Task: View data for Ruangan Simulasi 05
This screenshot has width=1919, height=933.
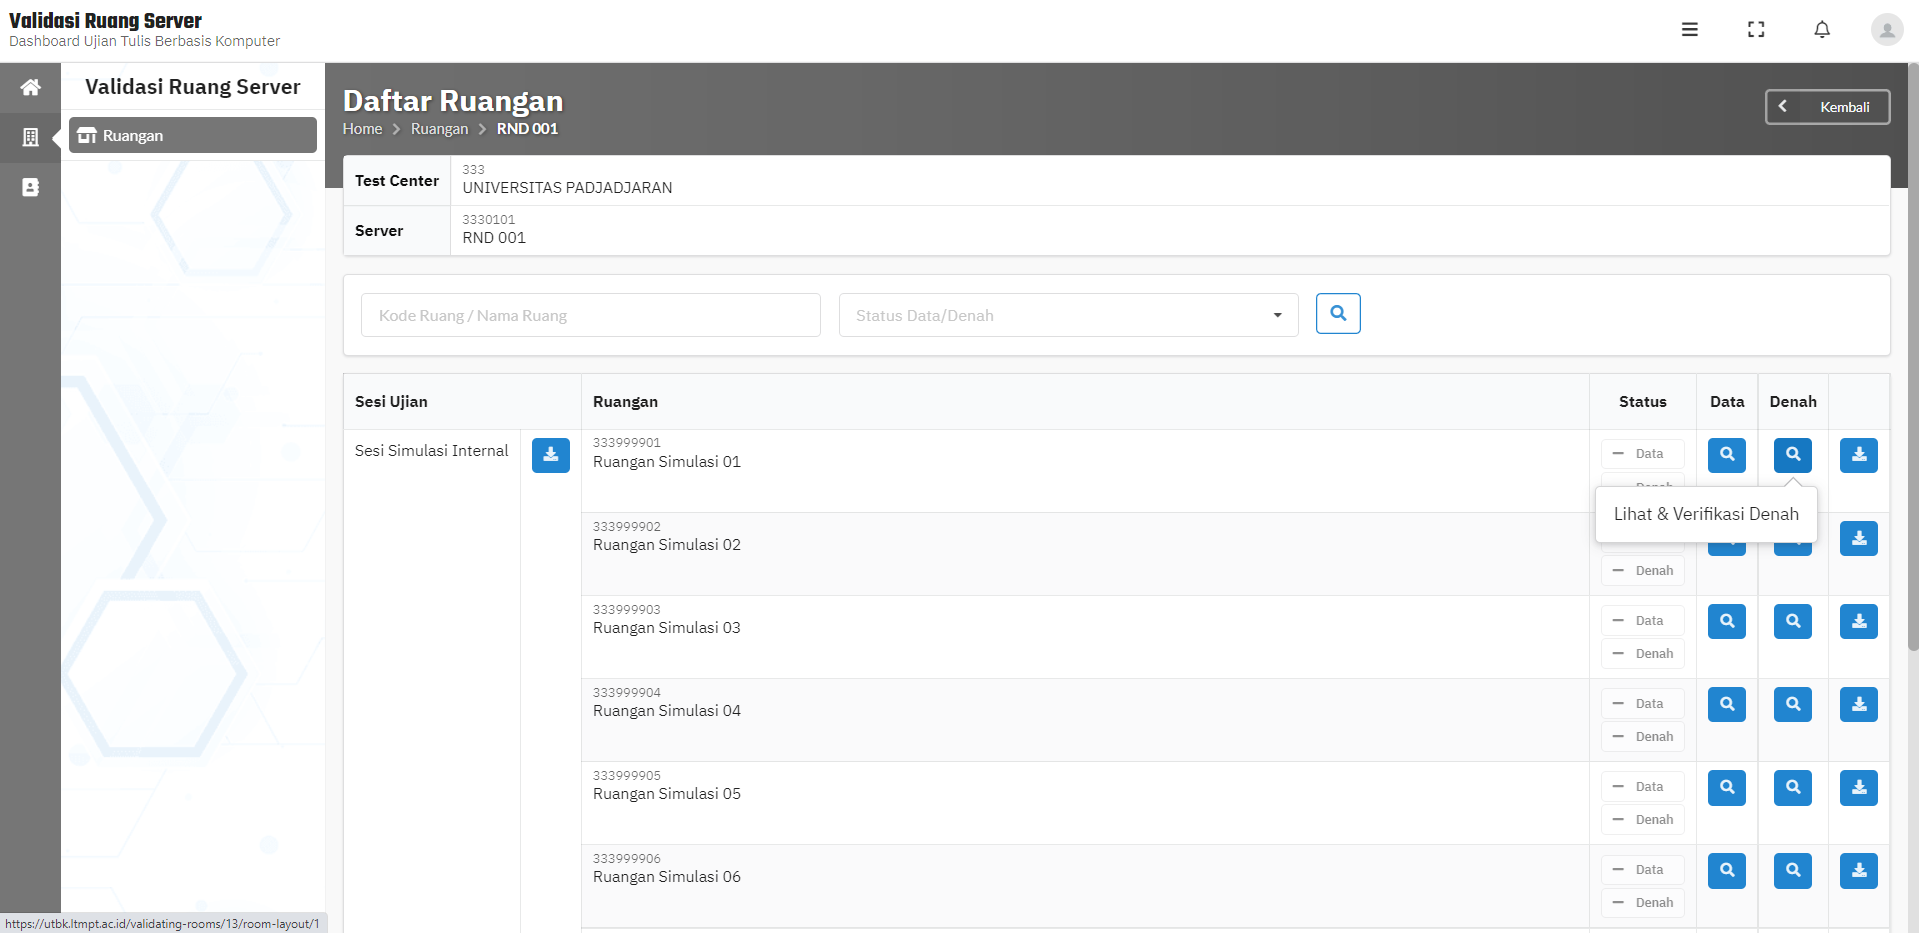Action: coord(1727,787)
